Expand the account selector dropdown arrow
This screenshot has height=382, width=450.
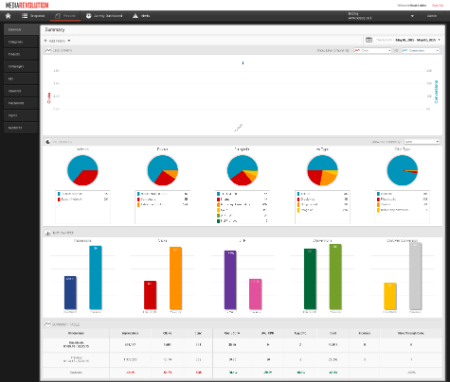pyautogui.click(x=412, y=16)
